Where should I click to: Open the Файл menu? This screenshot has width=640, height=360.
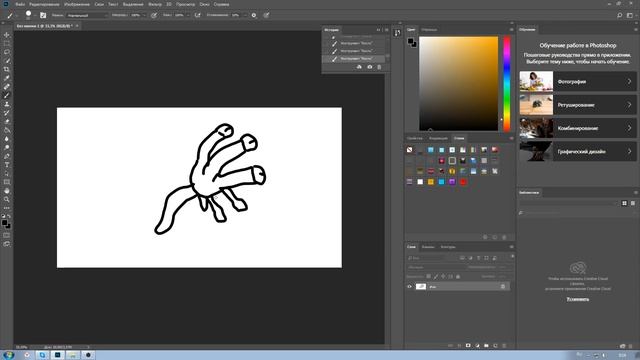(20, 4)
